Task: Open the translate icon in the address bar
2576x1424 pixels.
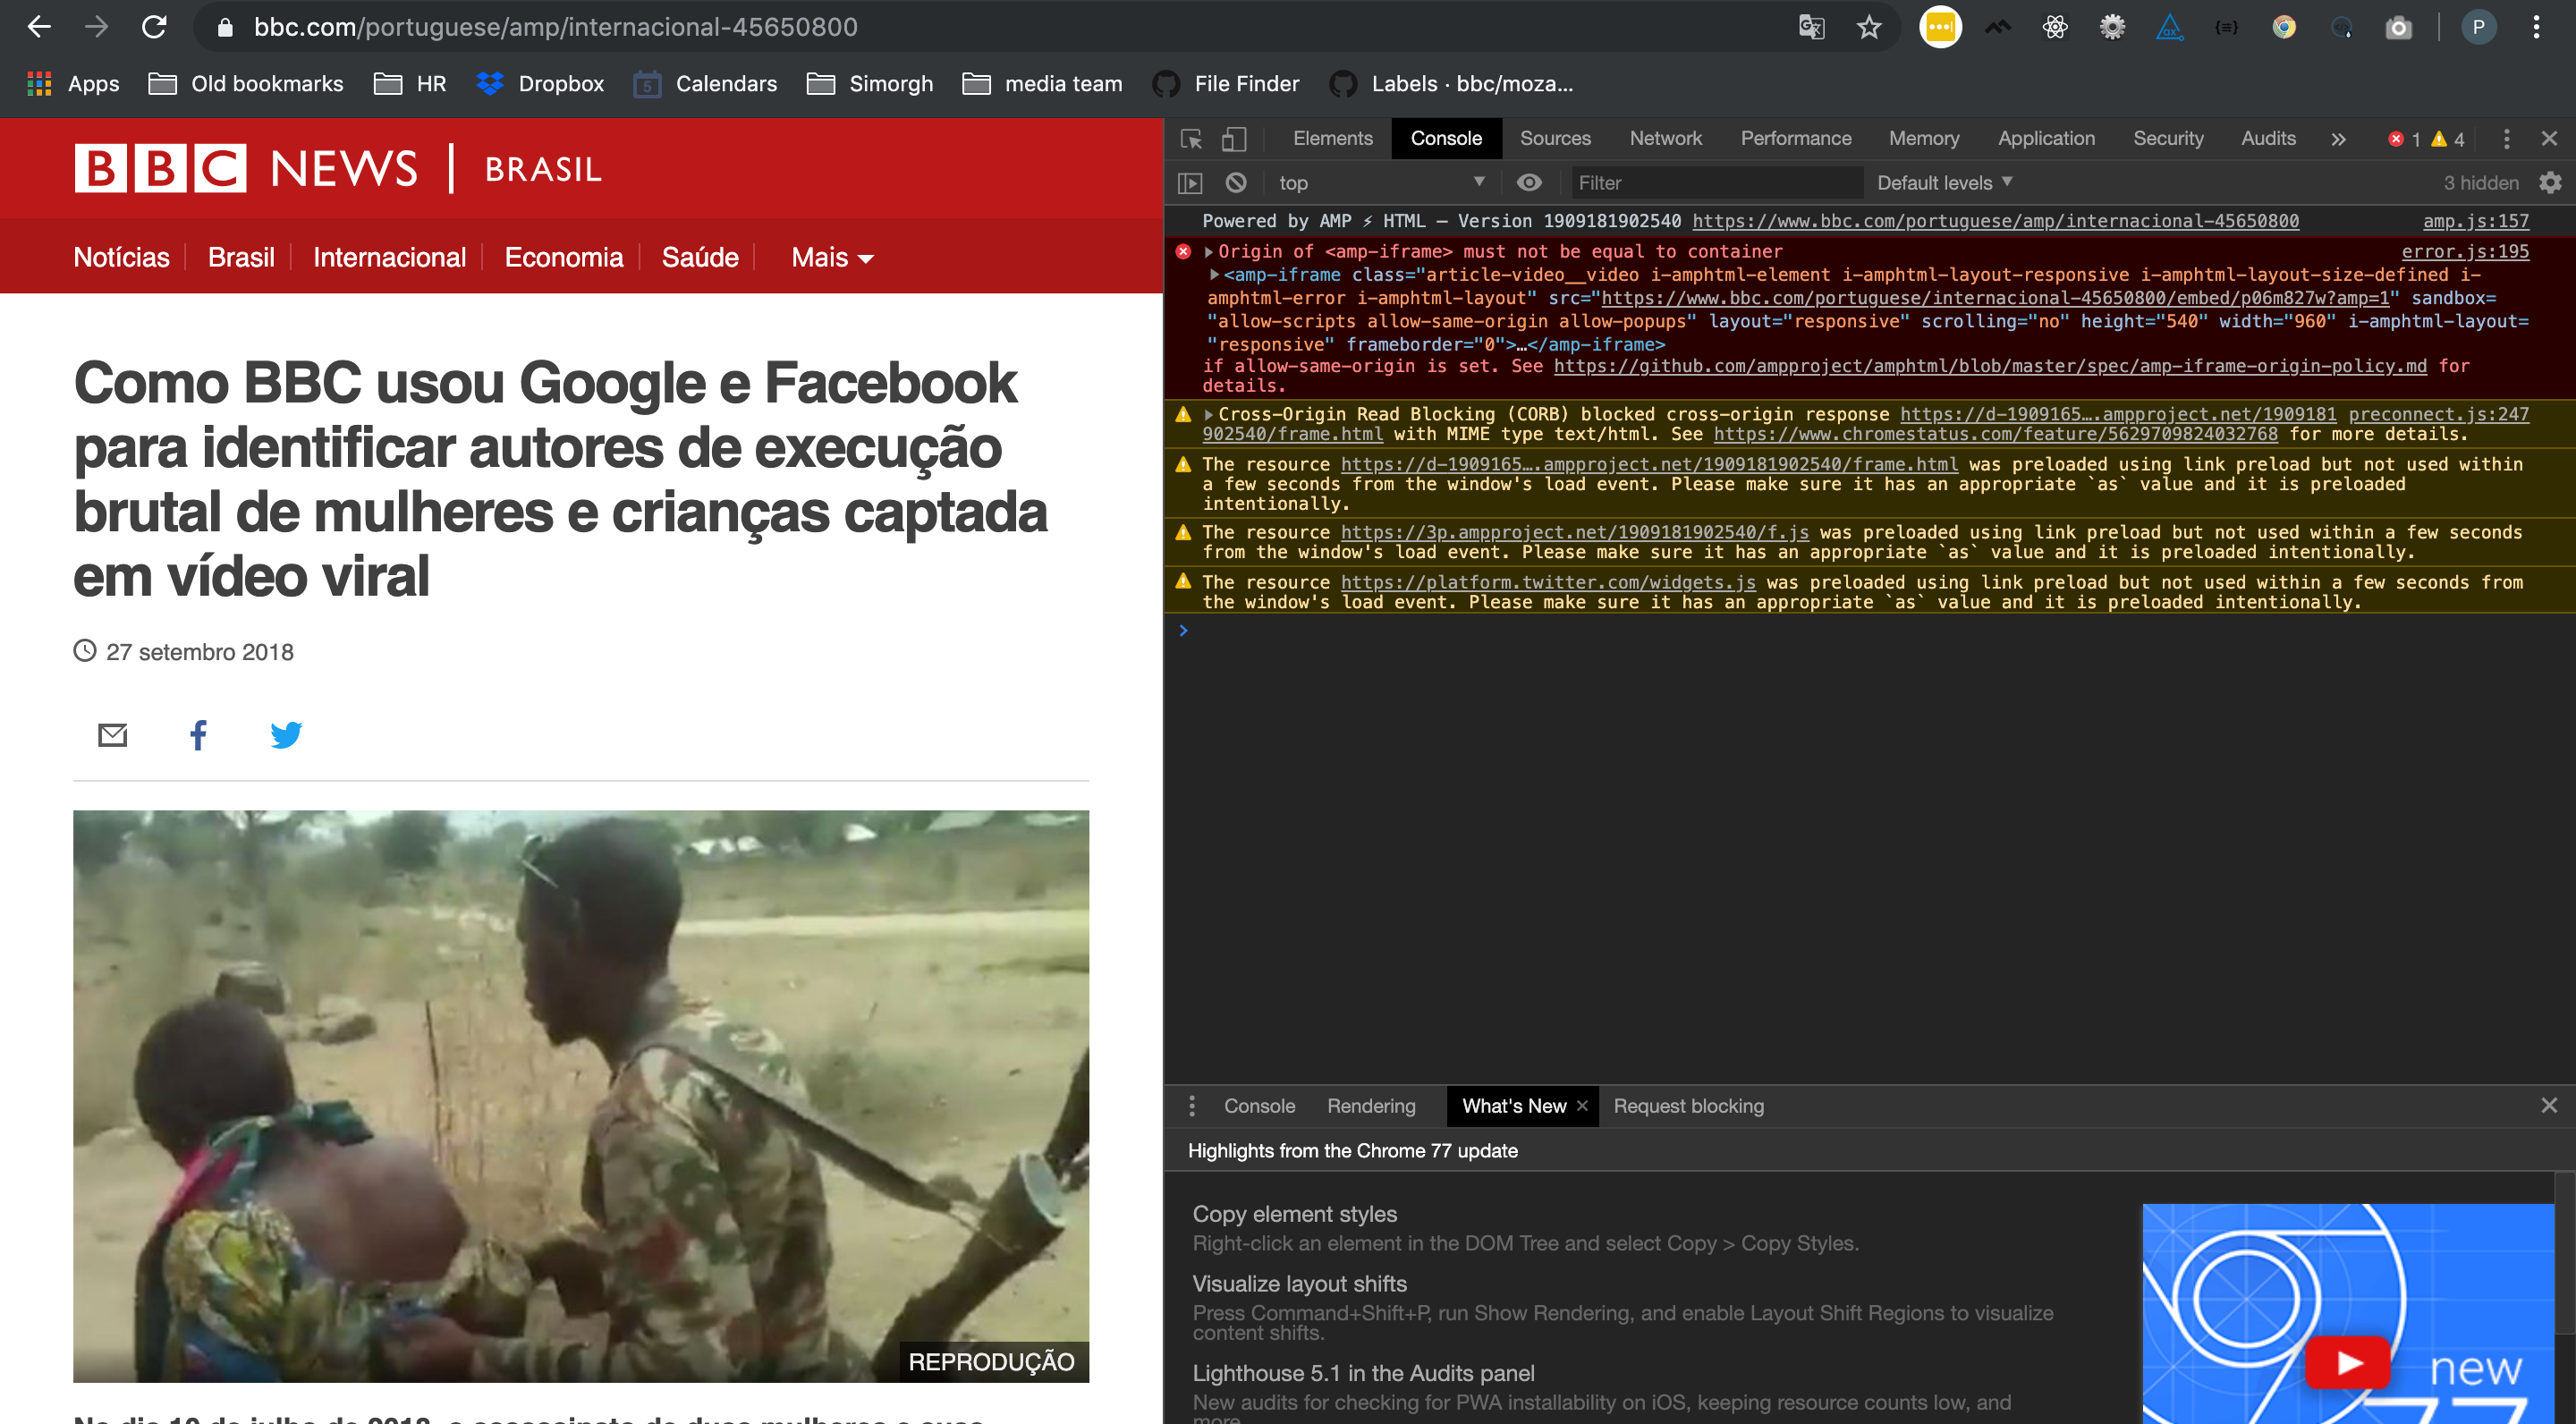Action: [1811, 26]
